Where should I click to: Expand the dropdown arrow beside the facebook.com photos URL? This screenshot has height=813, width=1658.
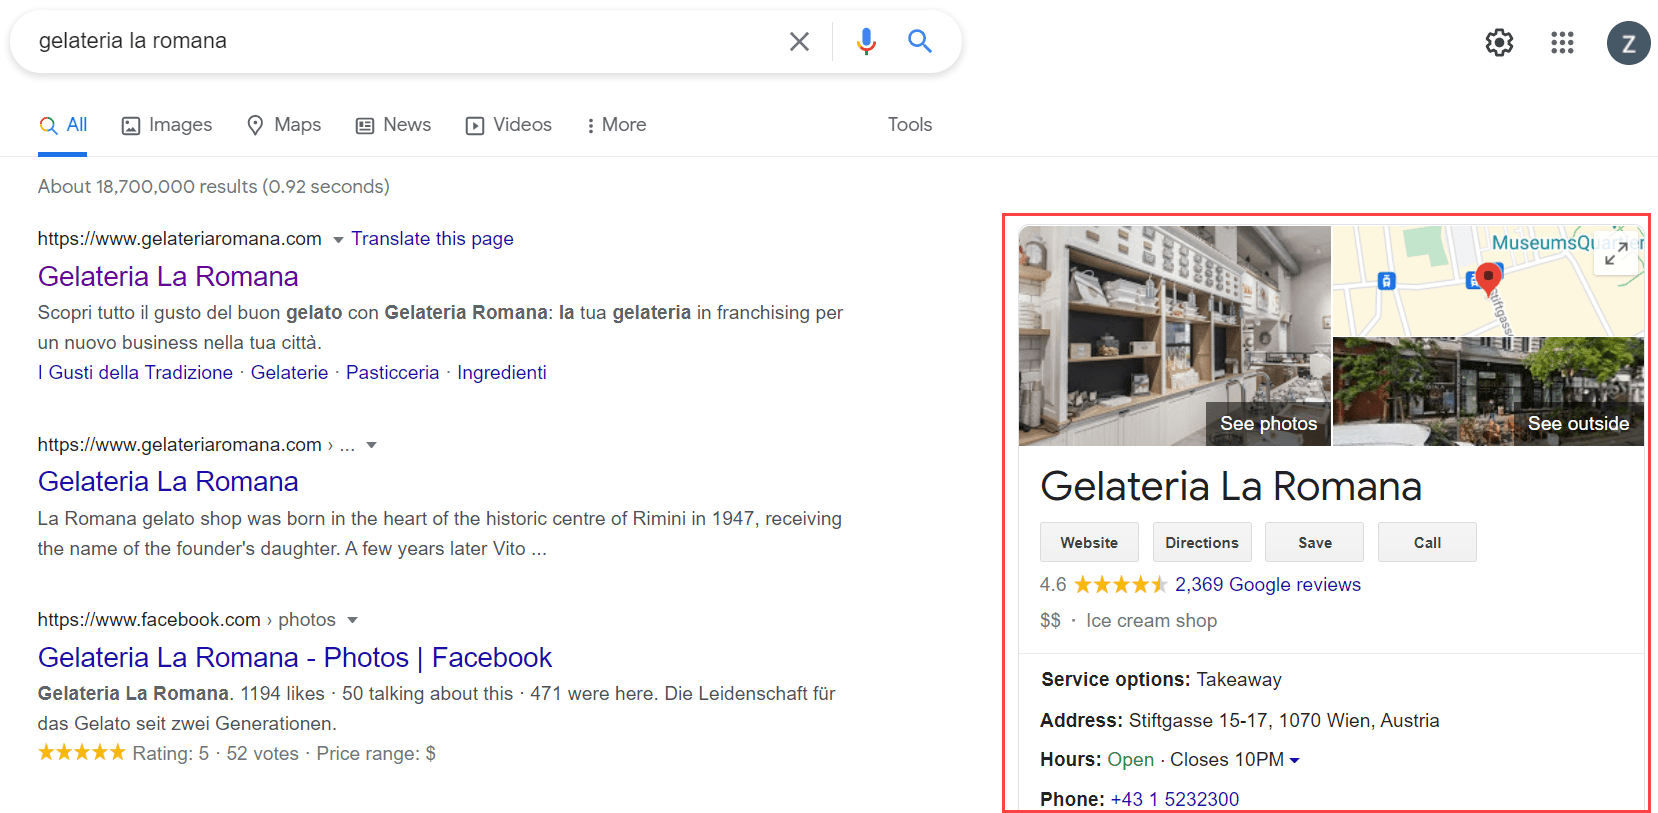pyautogui.click(x=352, y=620)
